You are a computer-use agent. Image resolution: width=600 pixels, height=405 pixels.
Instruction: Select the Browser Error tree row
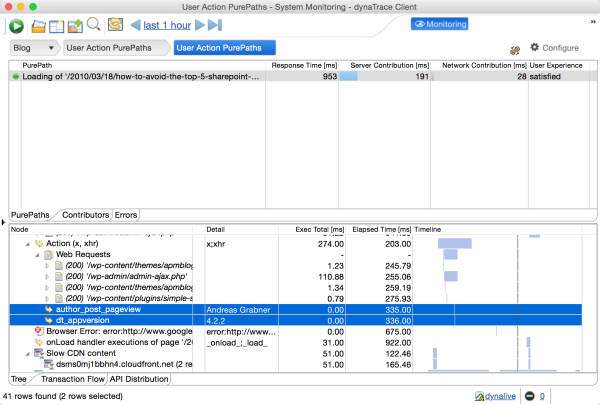pos(295,332)
